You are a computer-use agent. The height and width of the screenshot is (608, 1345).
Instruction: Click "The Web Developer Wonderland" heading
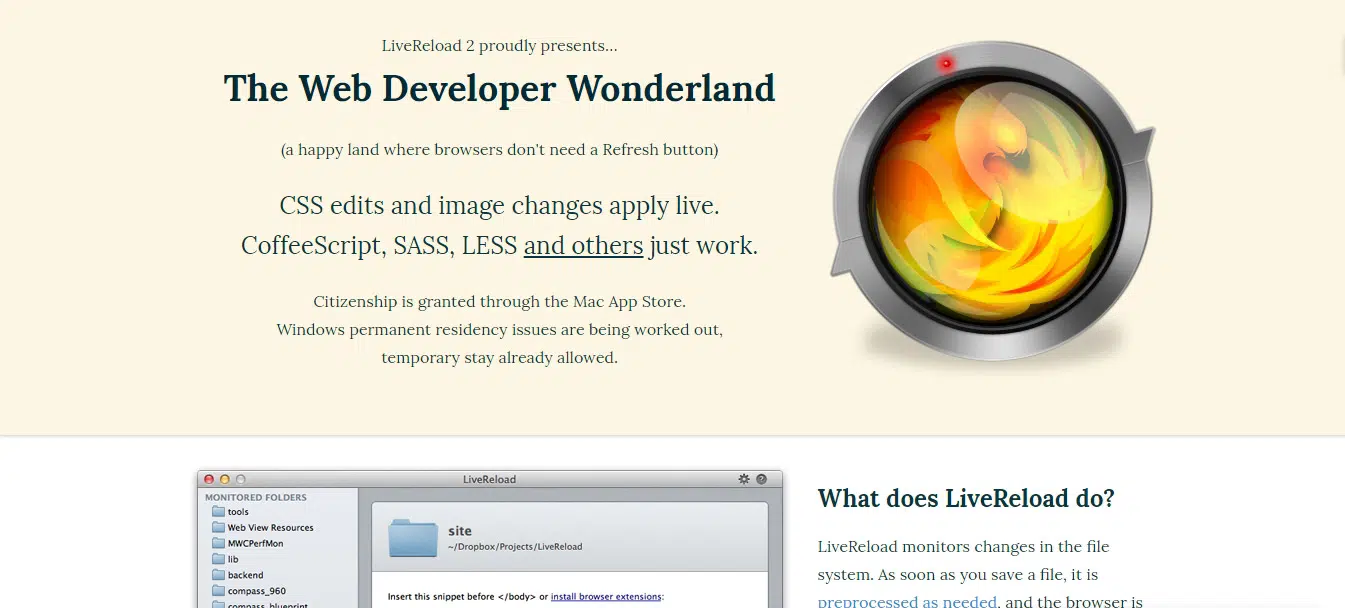499,89
